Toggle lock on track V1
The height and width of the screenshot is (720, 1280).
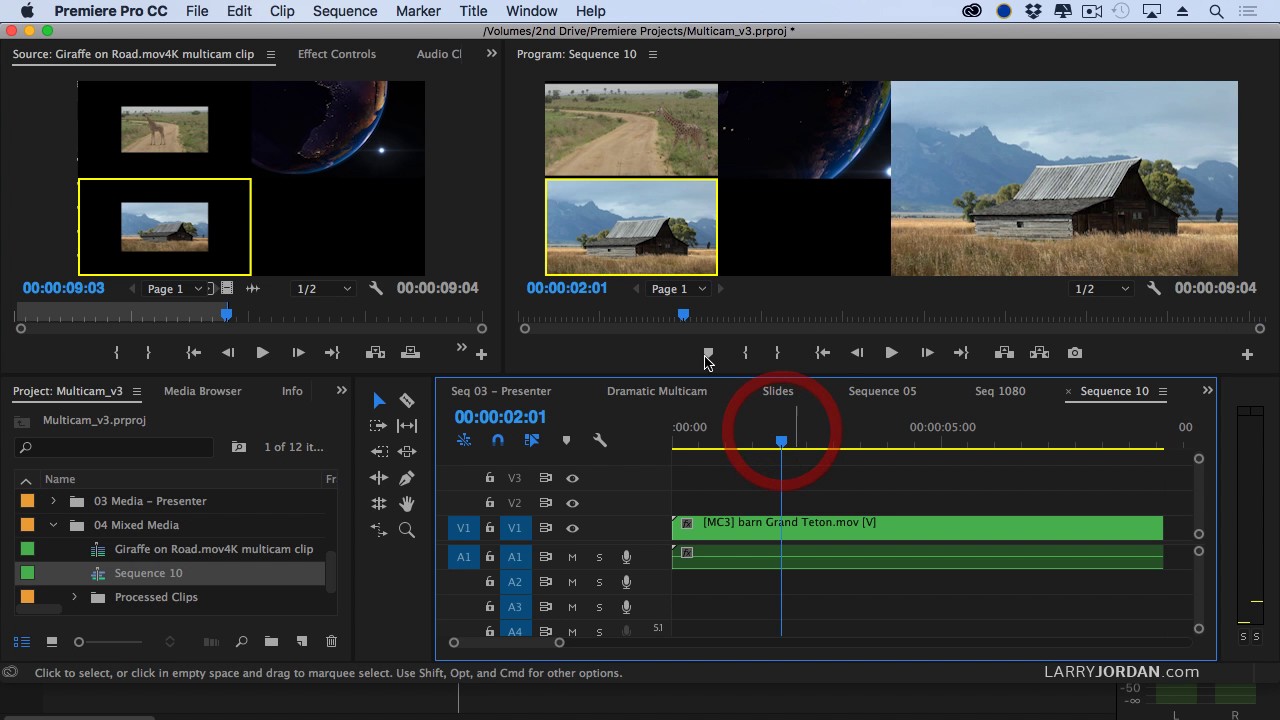click(x=490, y=528)
